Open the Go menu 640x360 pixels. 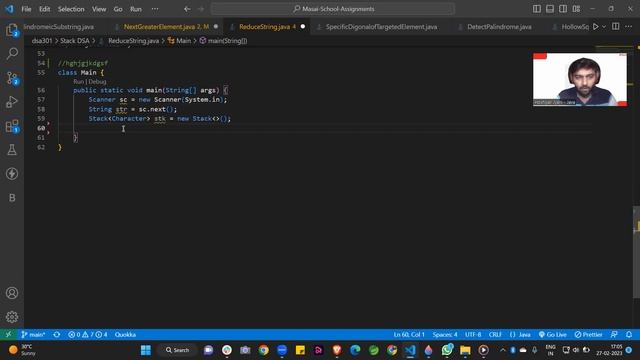coord(118,9)
